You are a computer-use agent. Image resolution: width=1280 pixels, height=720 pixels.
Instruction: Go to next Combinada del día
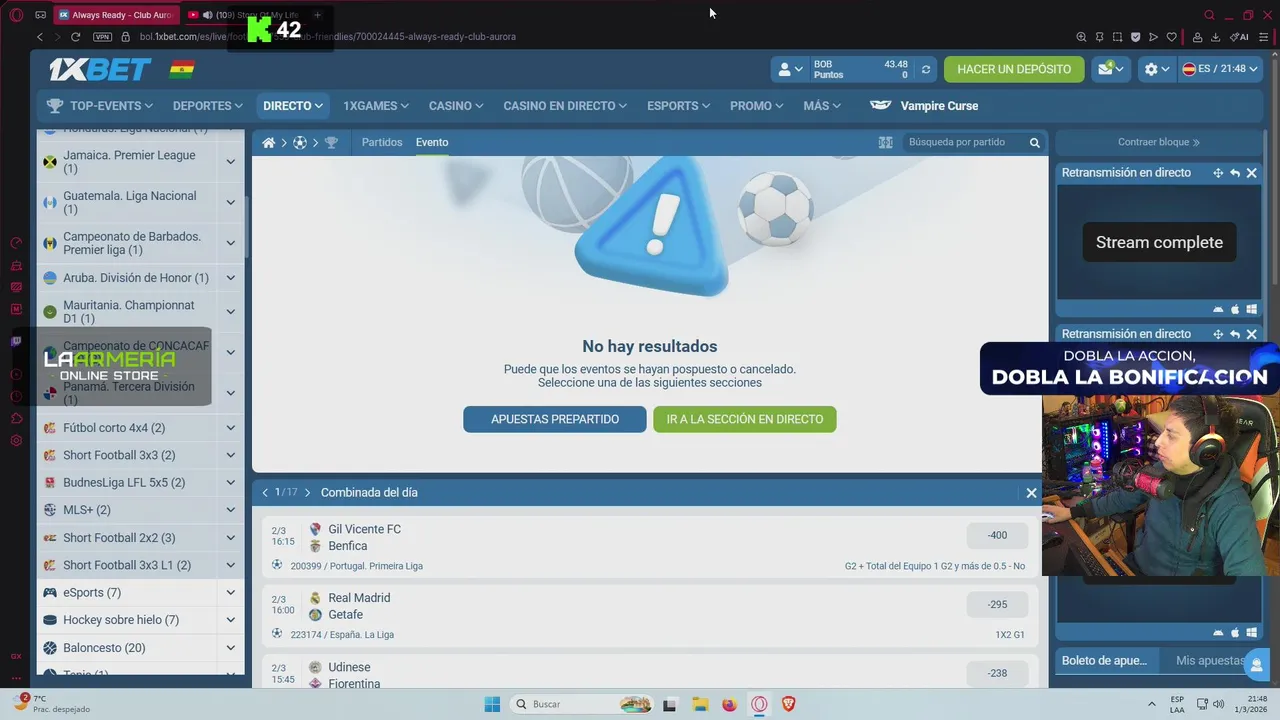point(307,493)
